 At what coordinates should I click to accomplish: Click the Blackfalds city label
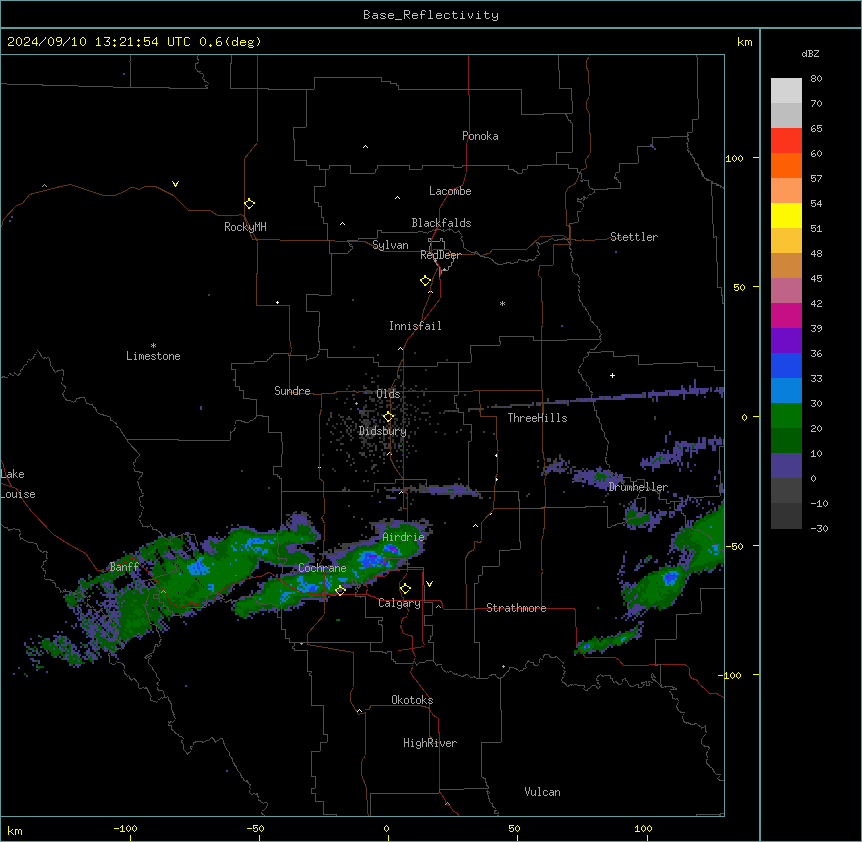coord(441,223)
